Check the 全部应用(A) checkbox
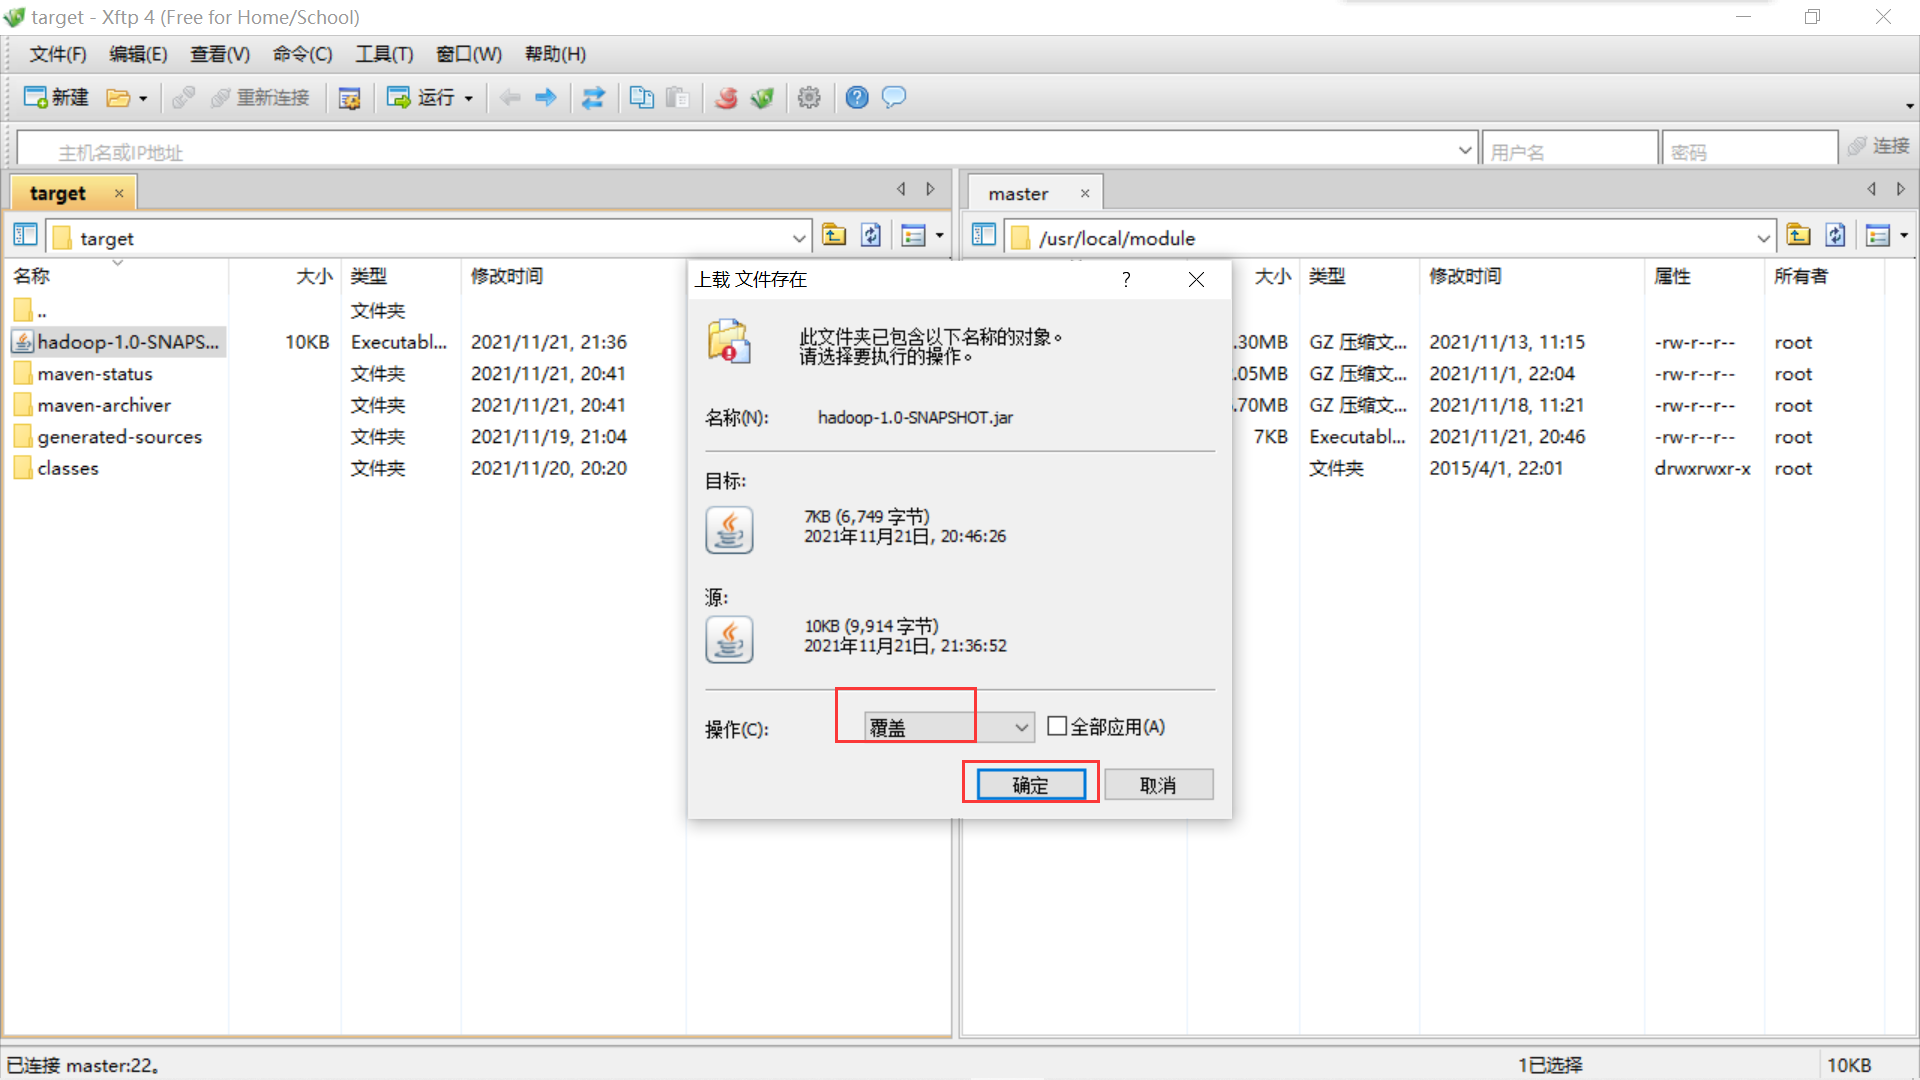1920x1080 pixels. click(x=1057, y=727)
